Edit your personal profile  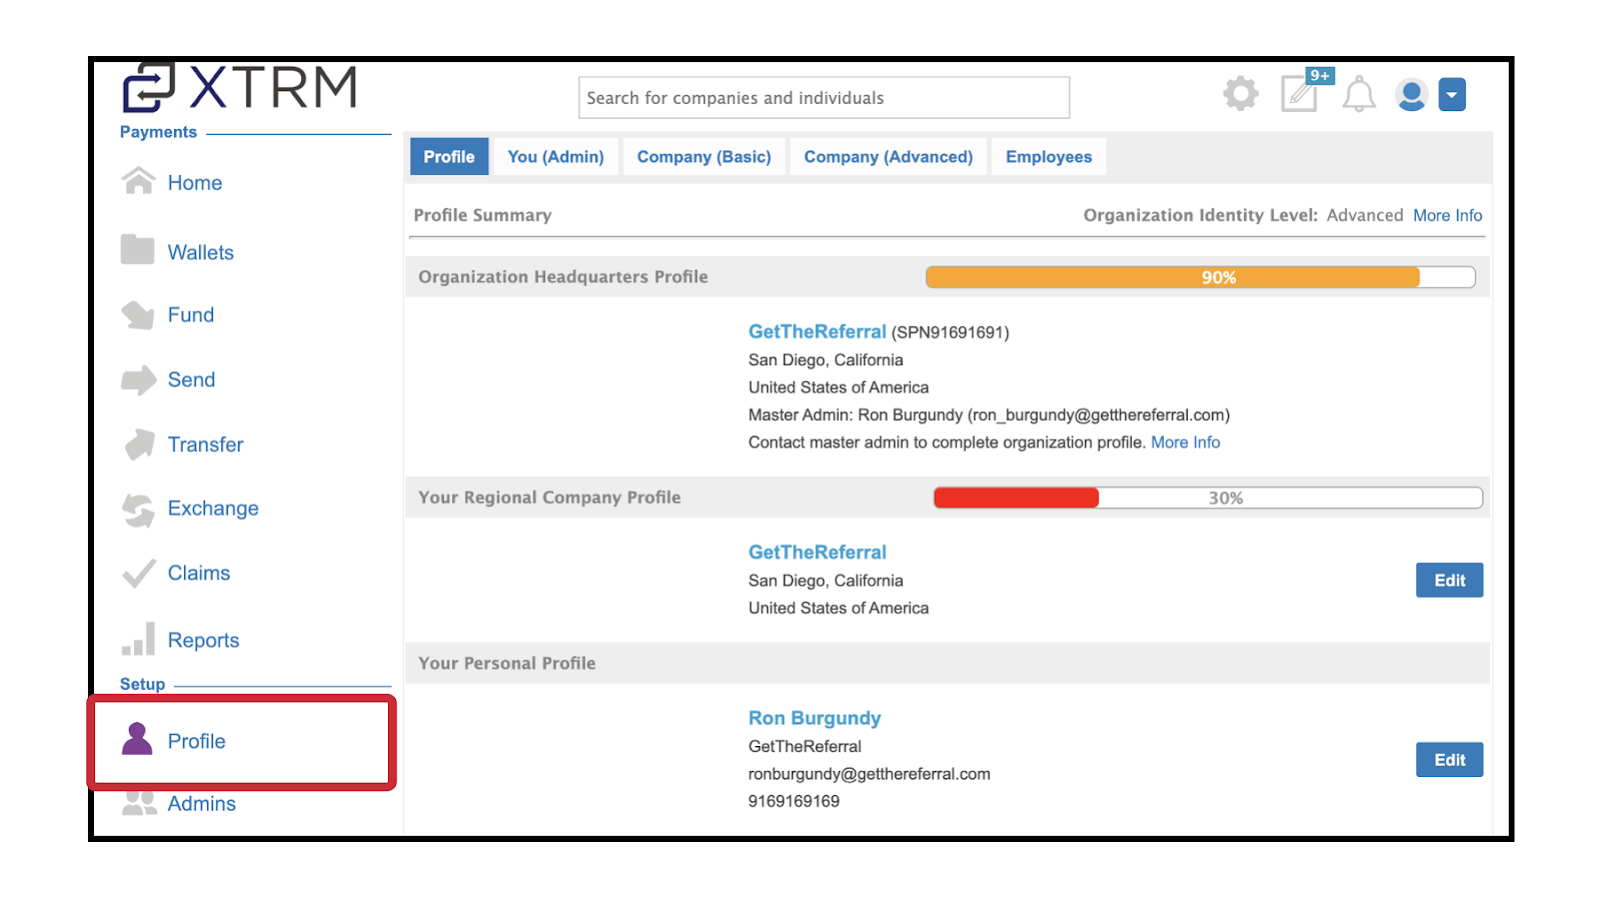point(1449,760)
